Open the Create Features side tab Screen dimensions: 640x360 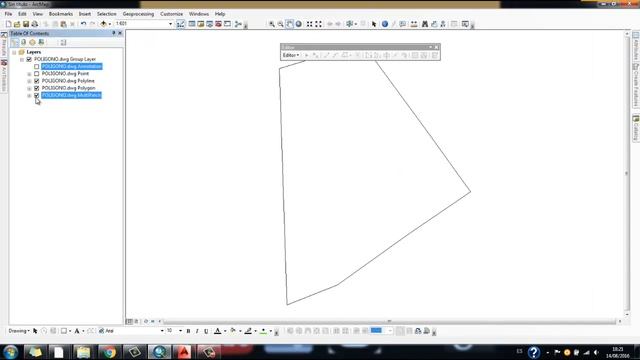click(x=636, y=85)
